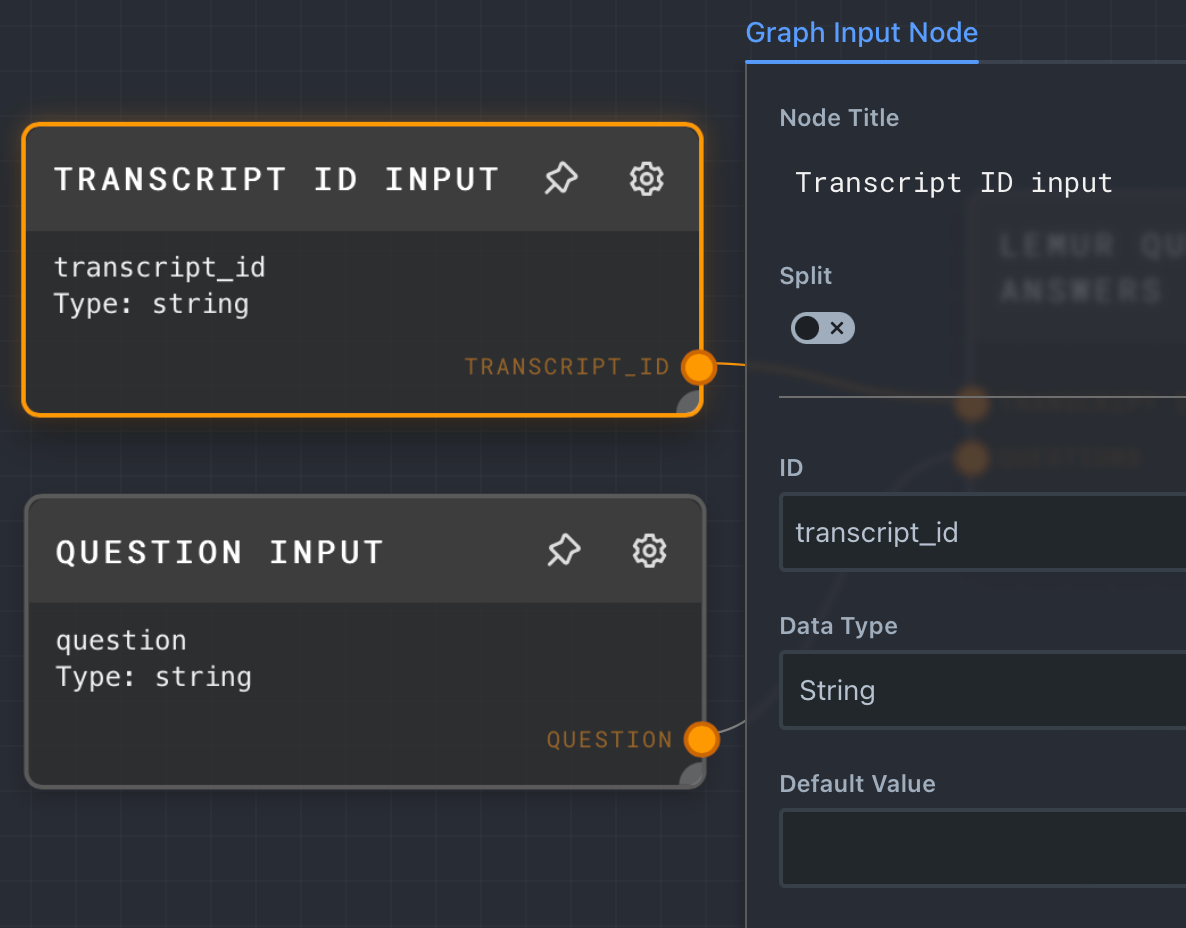1186x928 pixels.
Task: Click 'Type: string' in Transcript ID Input node
Action: [x=151, y=304]
